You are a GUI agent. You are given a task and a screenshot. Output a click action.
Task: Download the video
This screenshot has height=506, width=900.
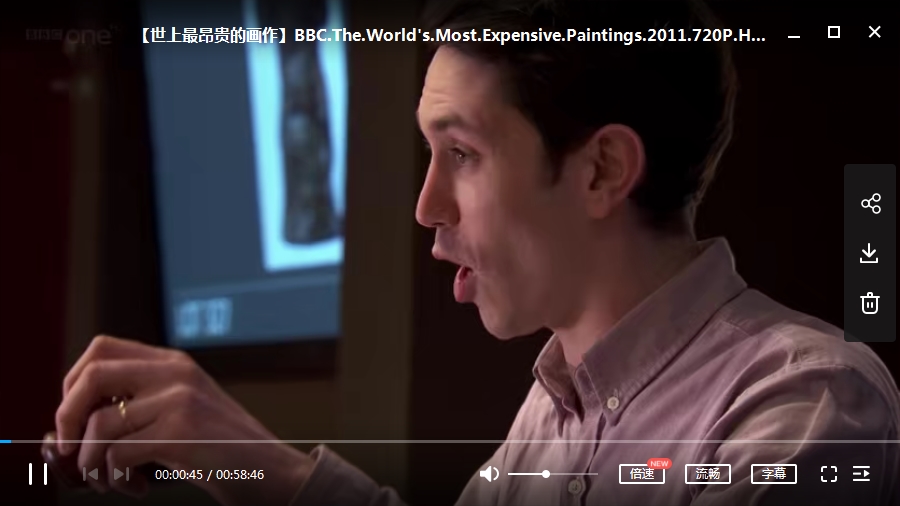[870, 253]
